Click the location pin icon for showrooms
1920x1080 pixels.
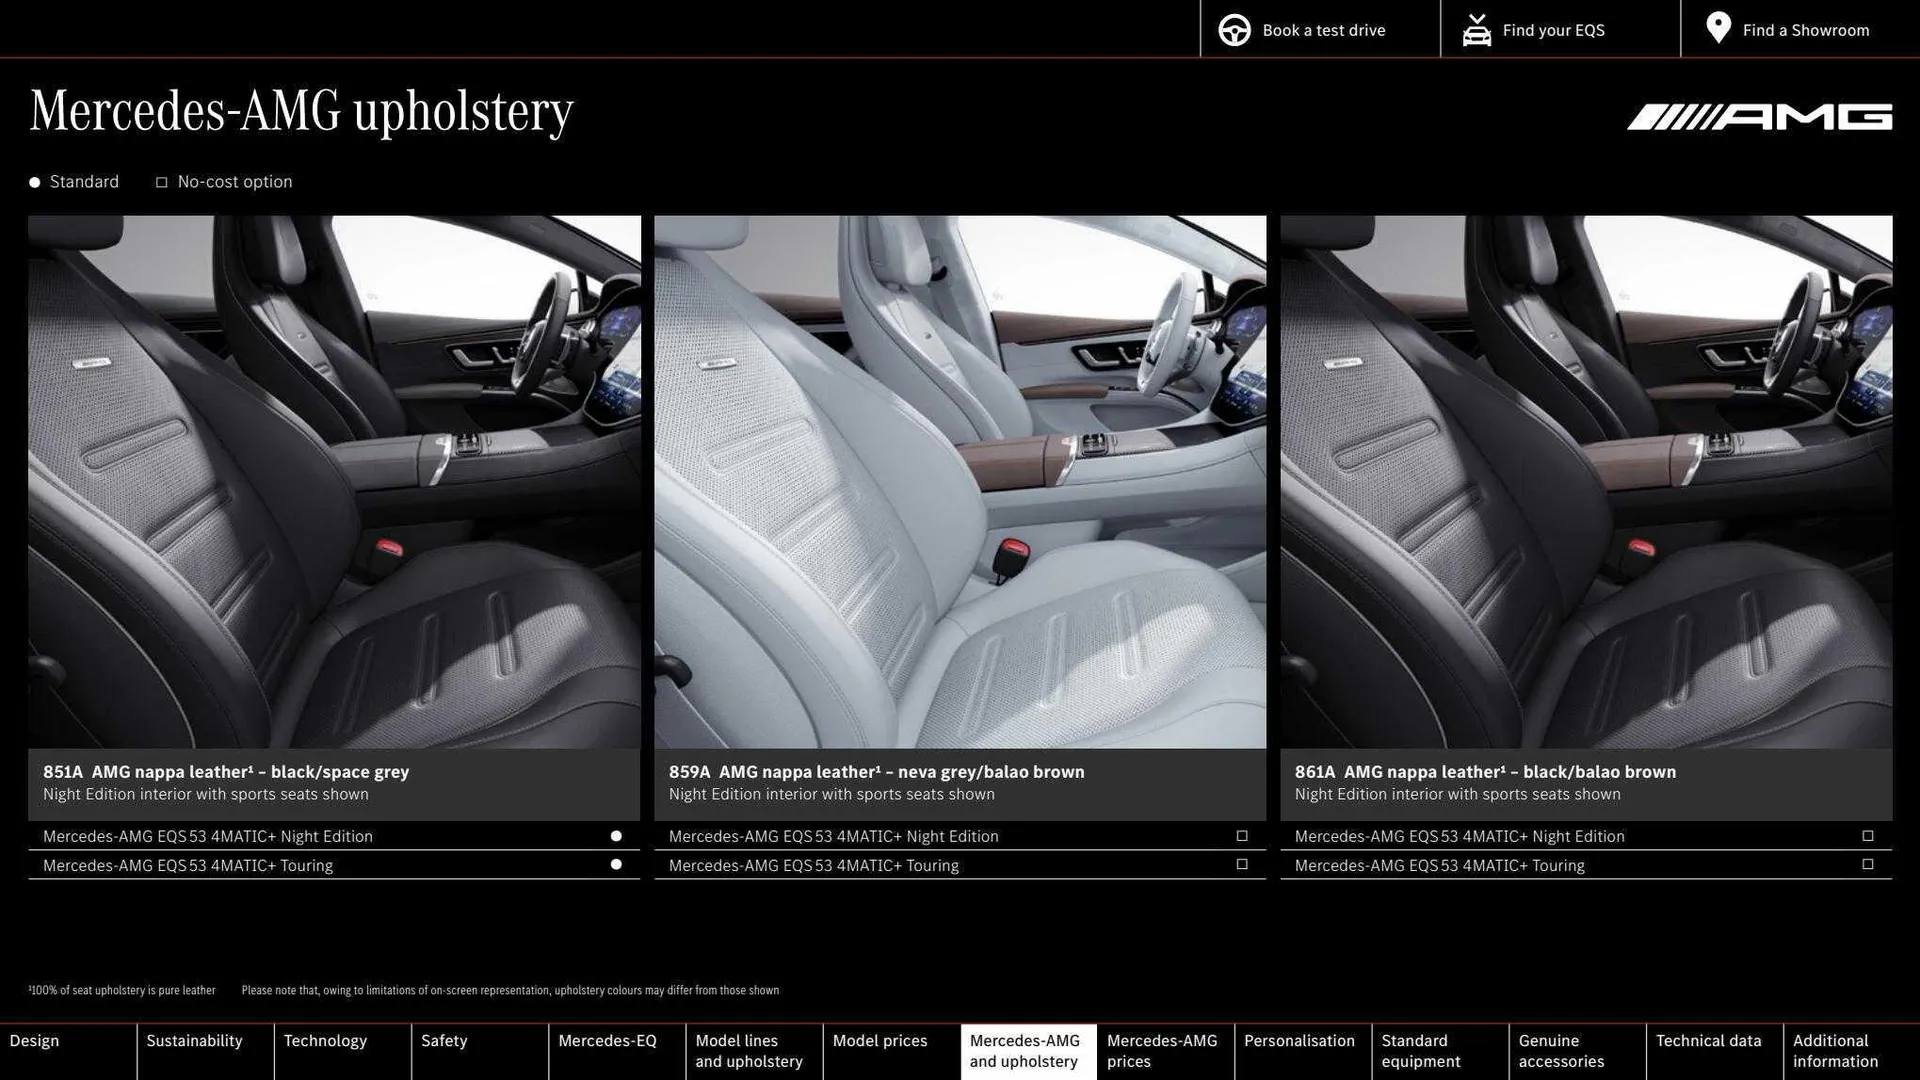pyautogui.click(x=1717, y=28)
